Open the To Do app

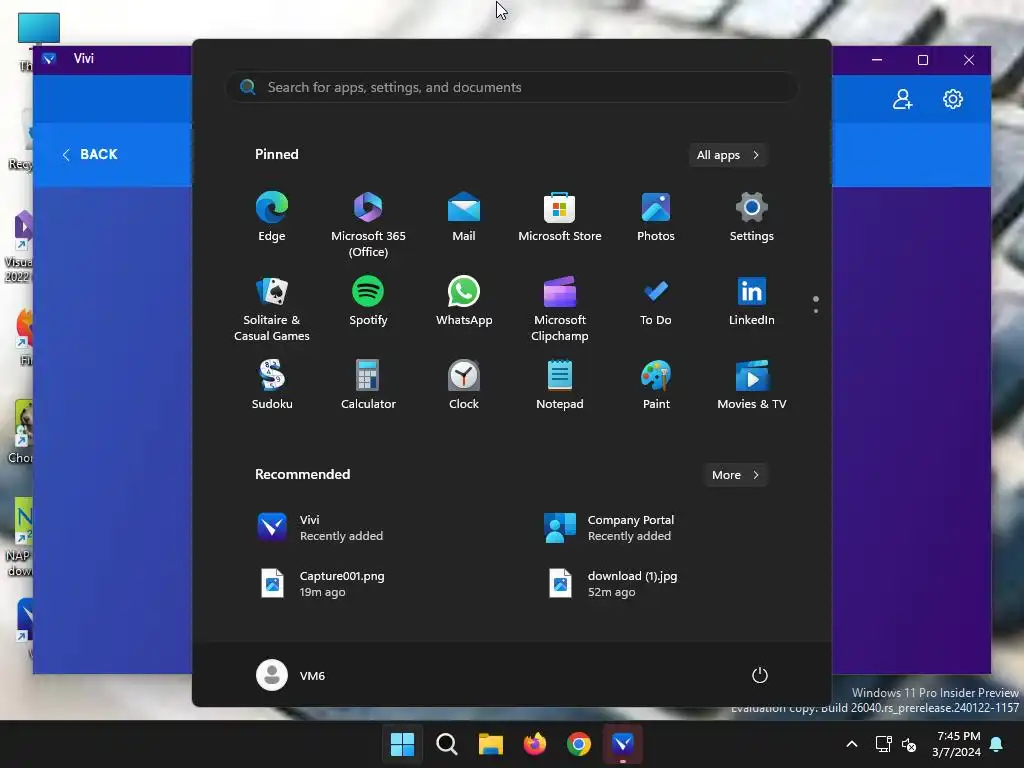(656, 300)
